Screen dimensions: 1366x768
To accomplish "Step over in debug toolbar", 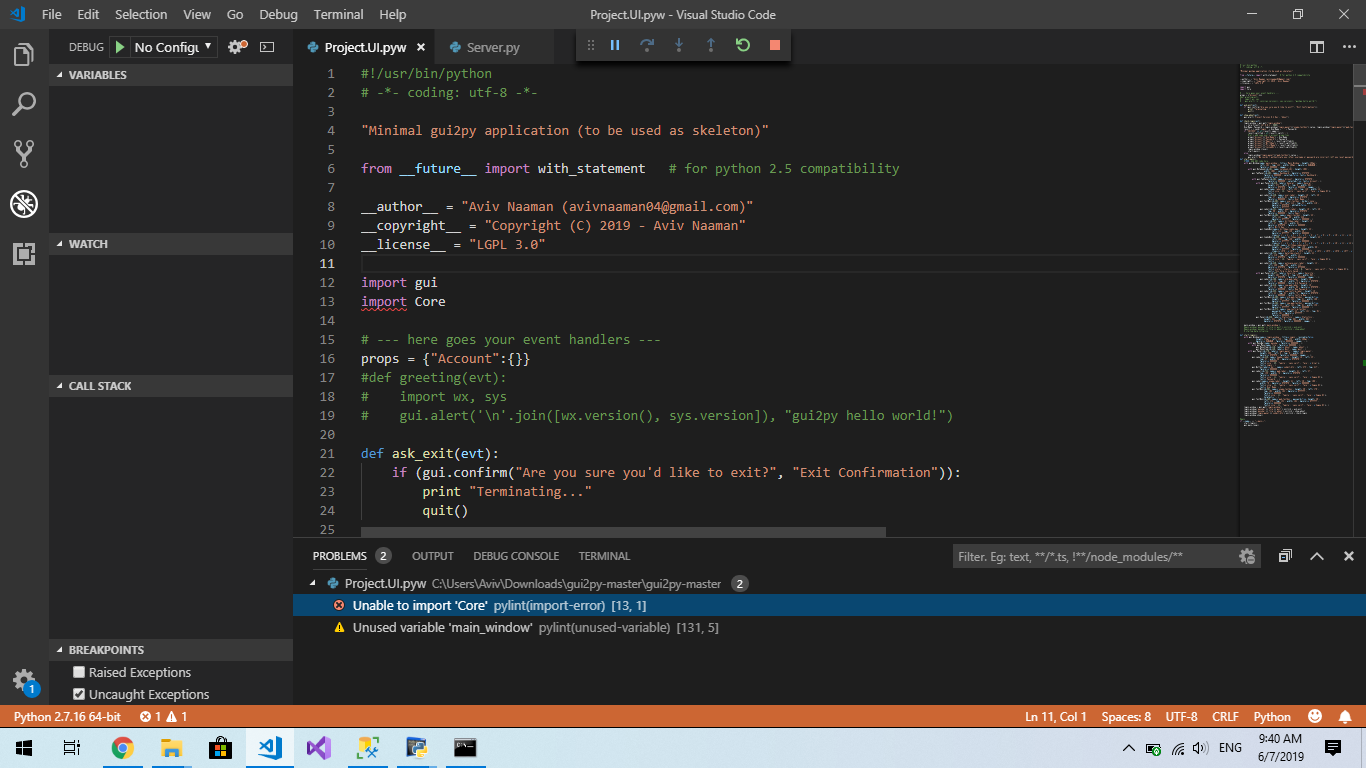I will (x=647, y=45).
